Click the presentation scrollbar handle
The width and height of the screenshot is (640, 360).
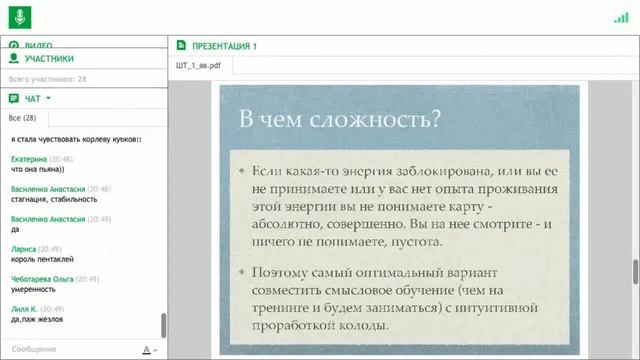click(636, 271)
